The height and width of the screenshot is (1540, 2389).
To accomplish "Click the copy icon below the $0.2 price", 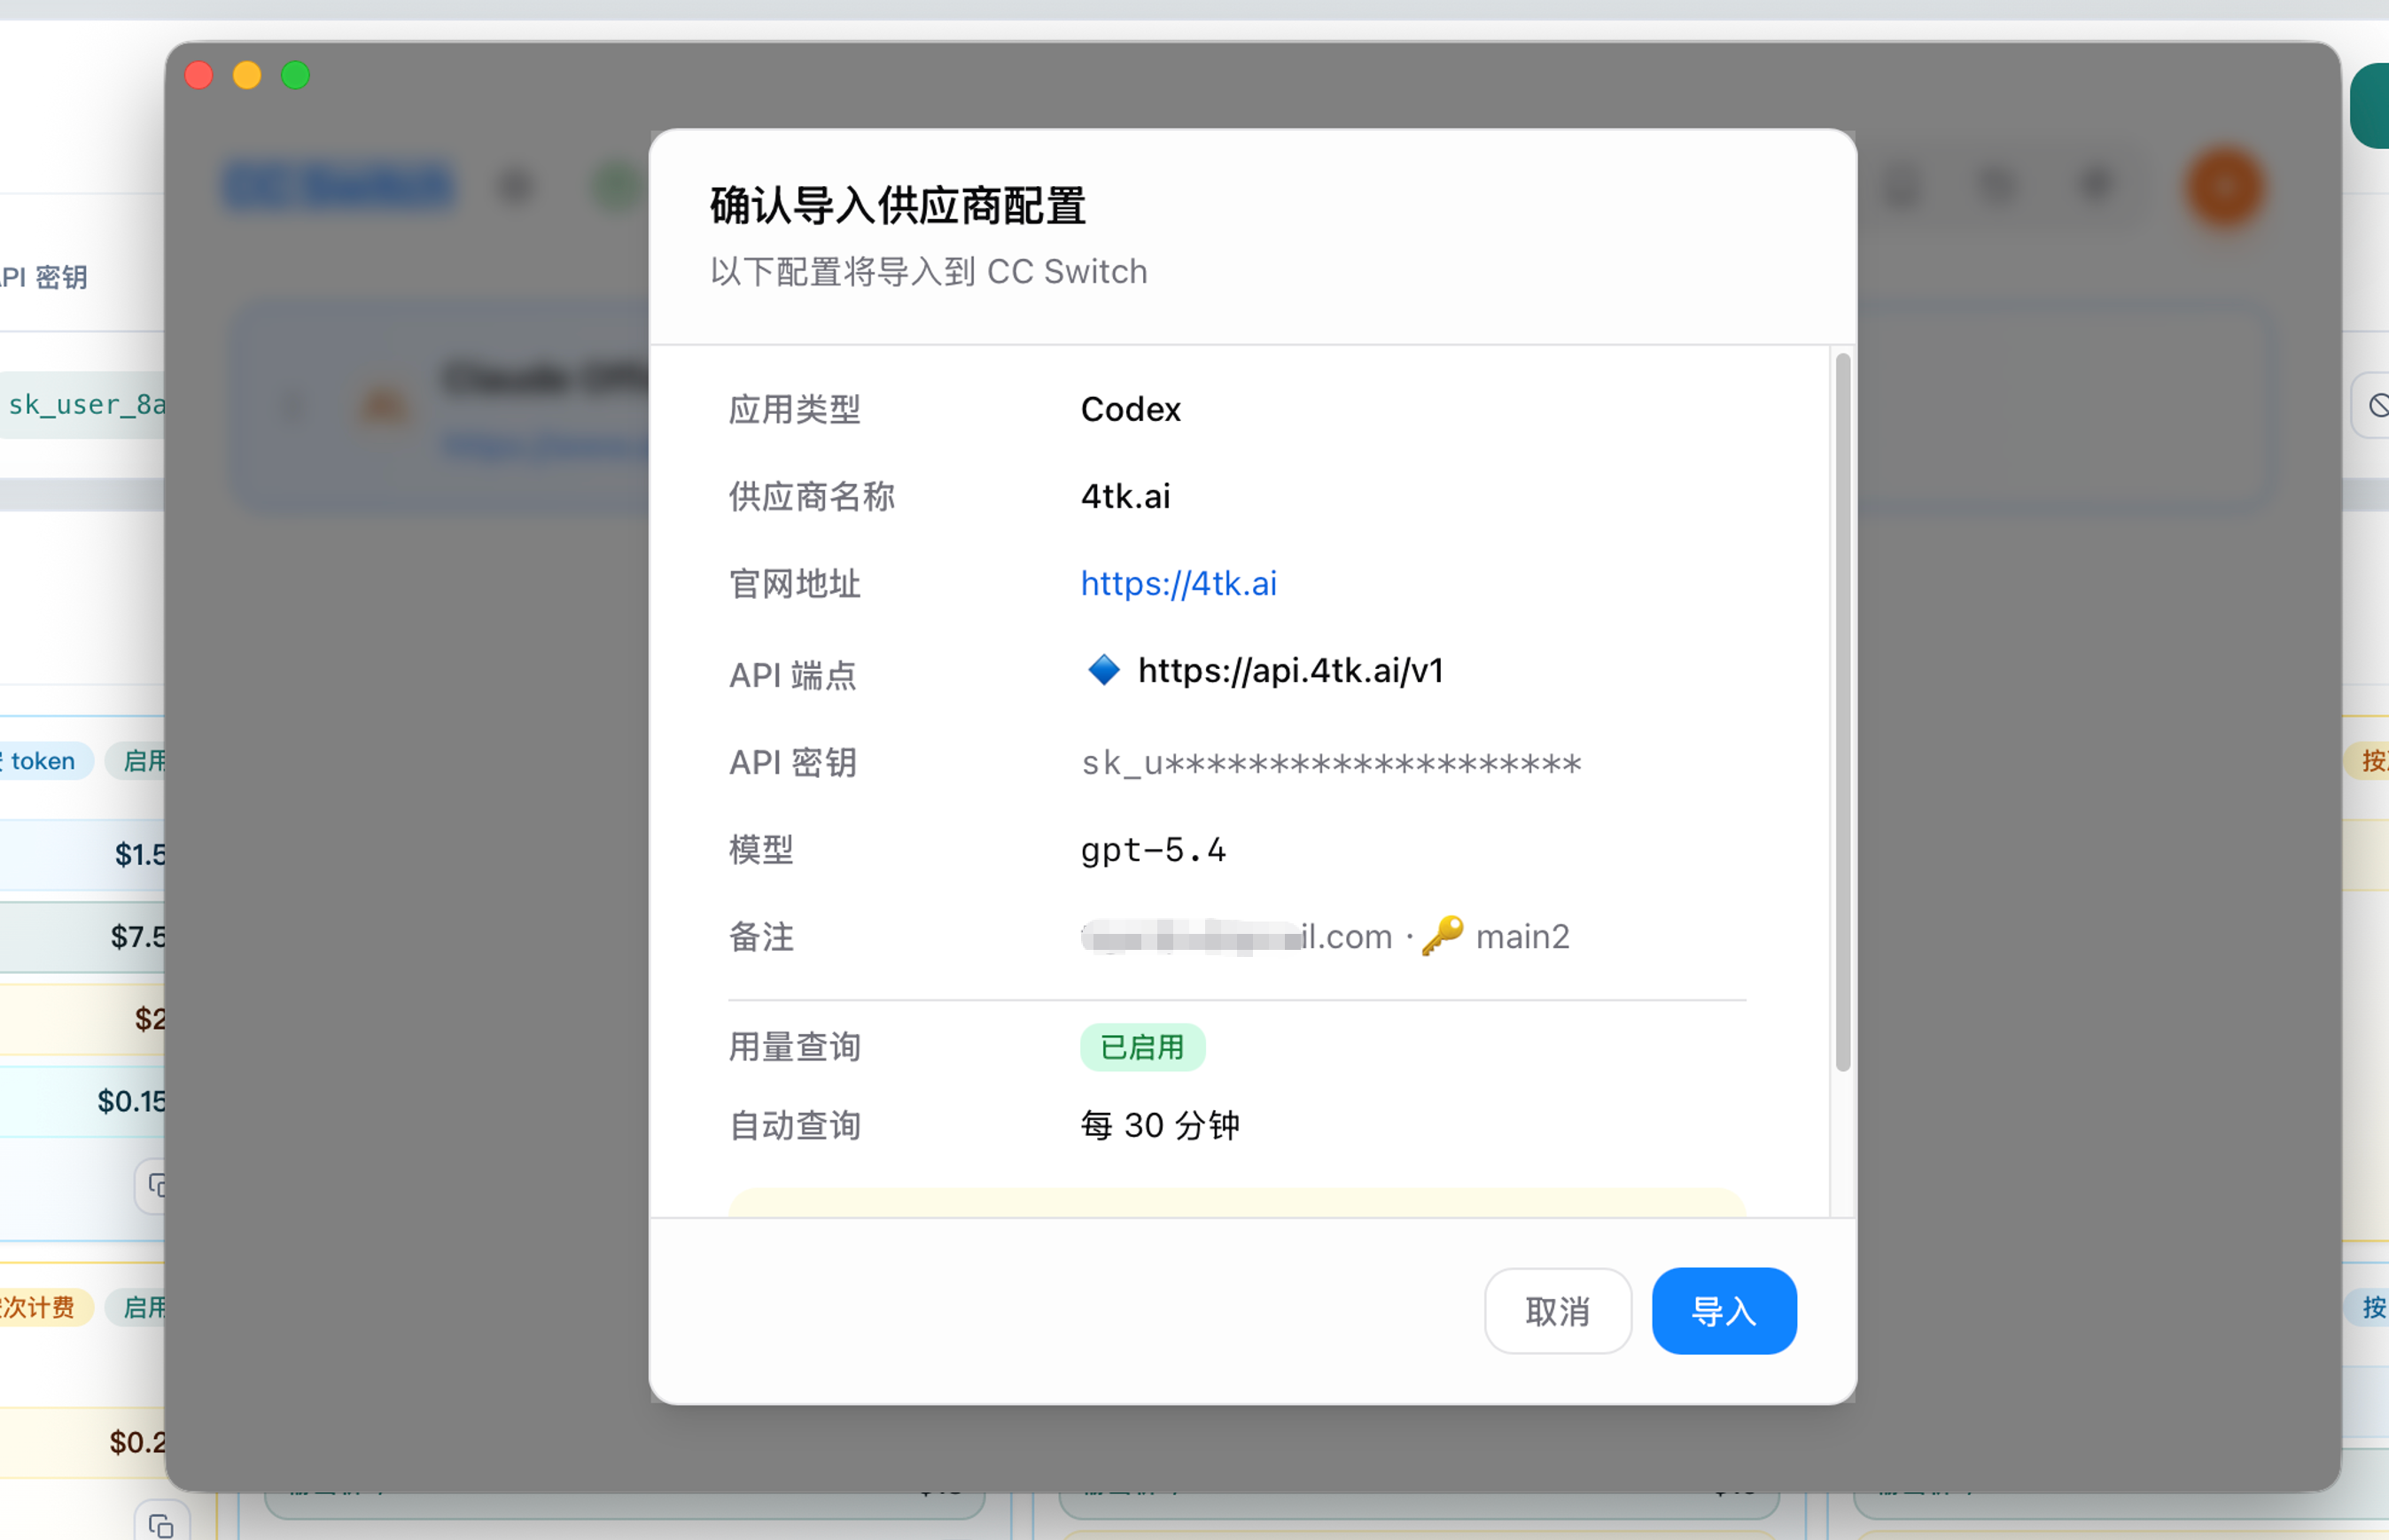I will point(161,1526).
